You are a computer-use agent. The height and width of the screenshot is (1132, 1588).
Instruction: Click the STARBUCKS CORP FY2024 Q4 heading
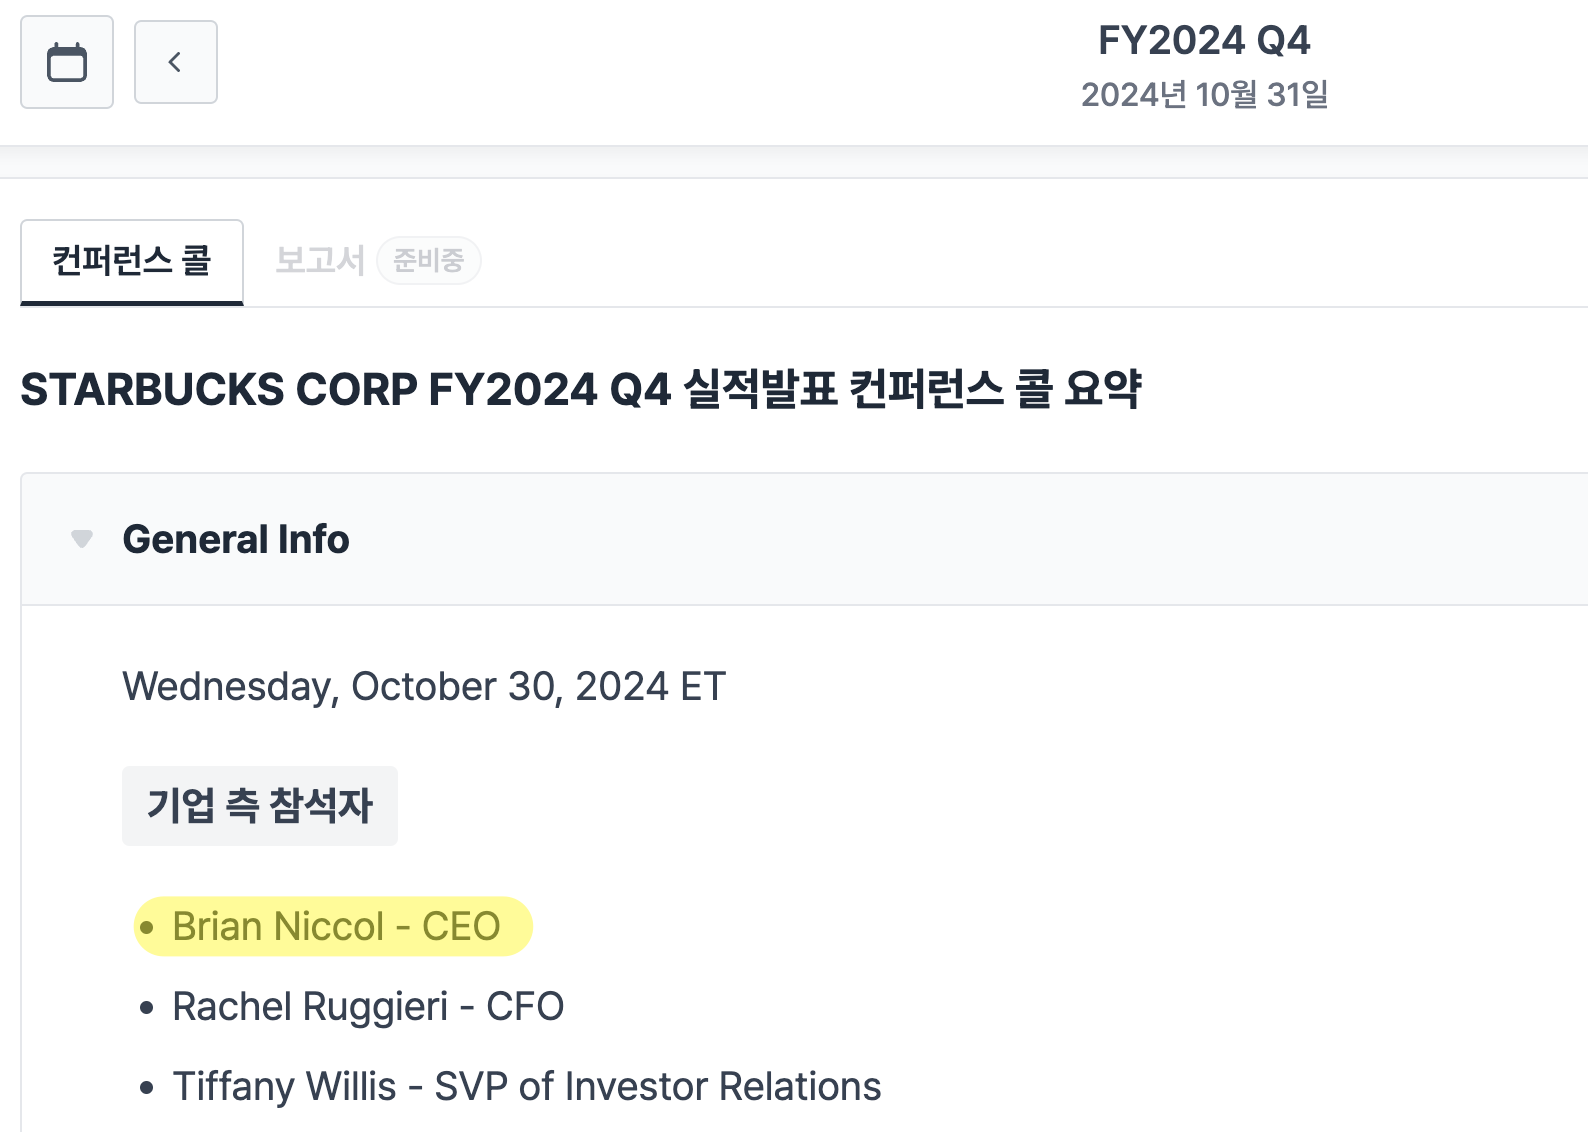(580, 389)
